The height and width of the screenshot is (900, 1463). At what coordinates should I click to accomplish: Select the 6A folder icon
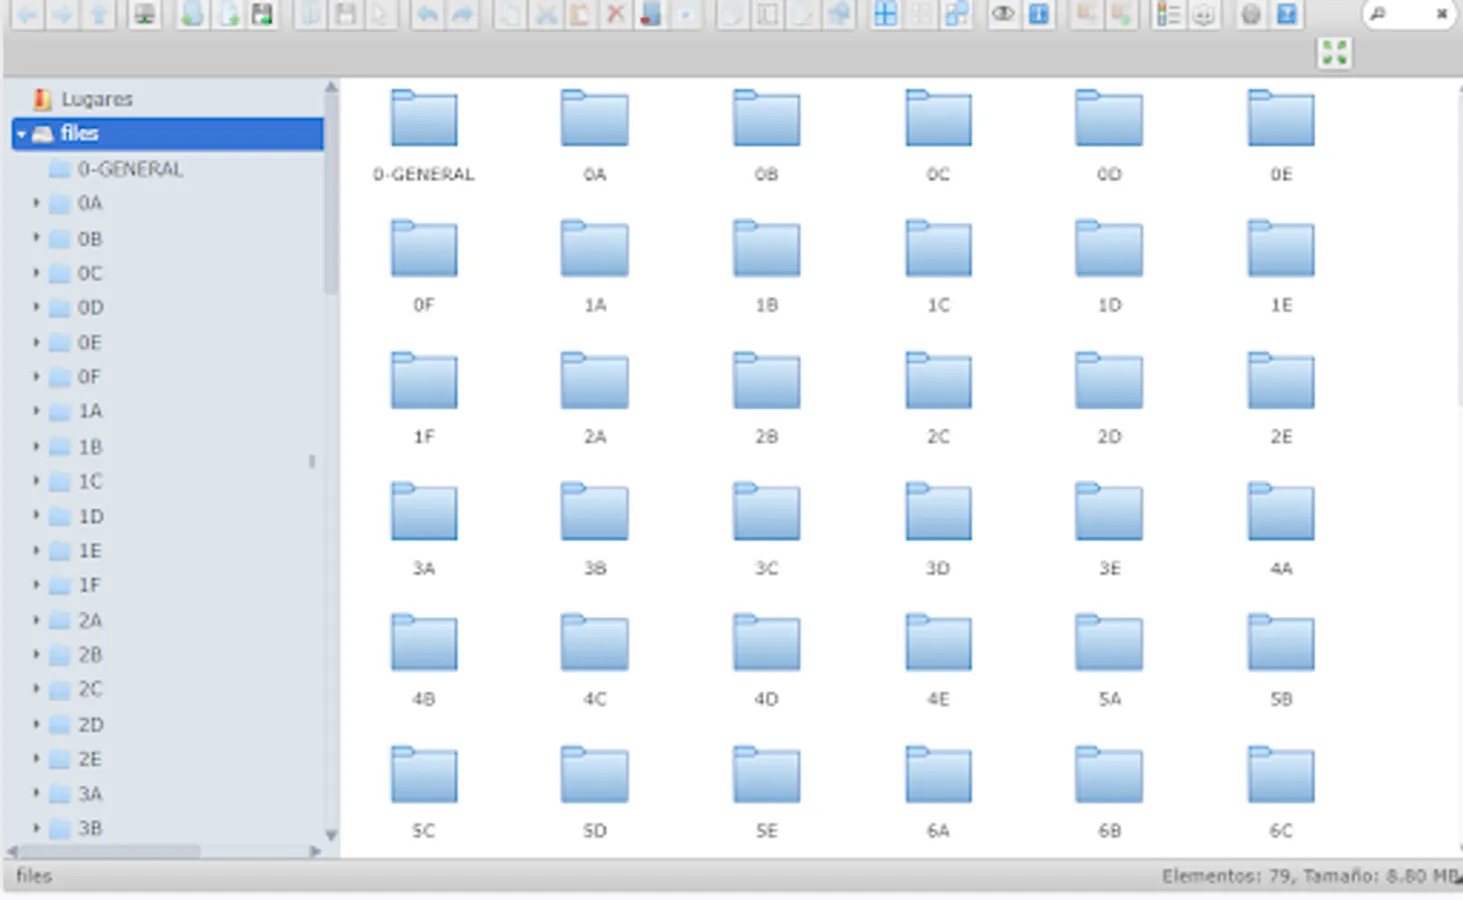point(938,776)
